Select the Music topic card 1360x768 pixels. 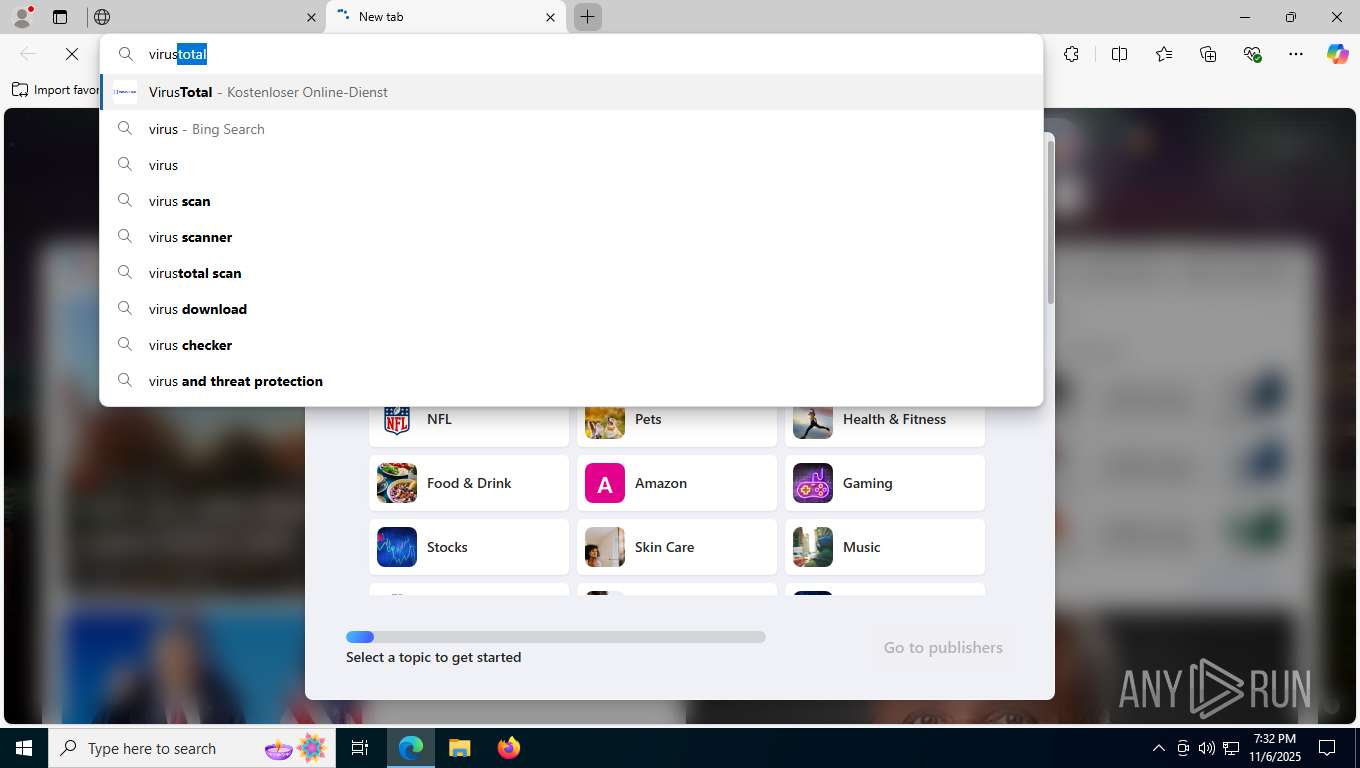885,547
